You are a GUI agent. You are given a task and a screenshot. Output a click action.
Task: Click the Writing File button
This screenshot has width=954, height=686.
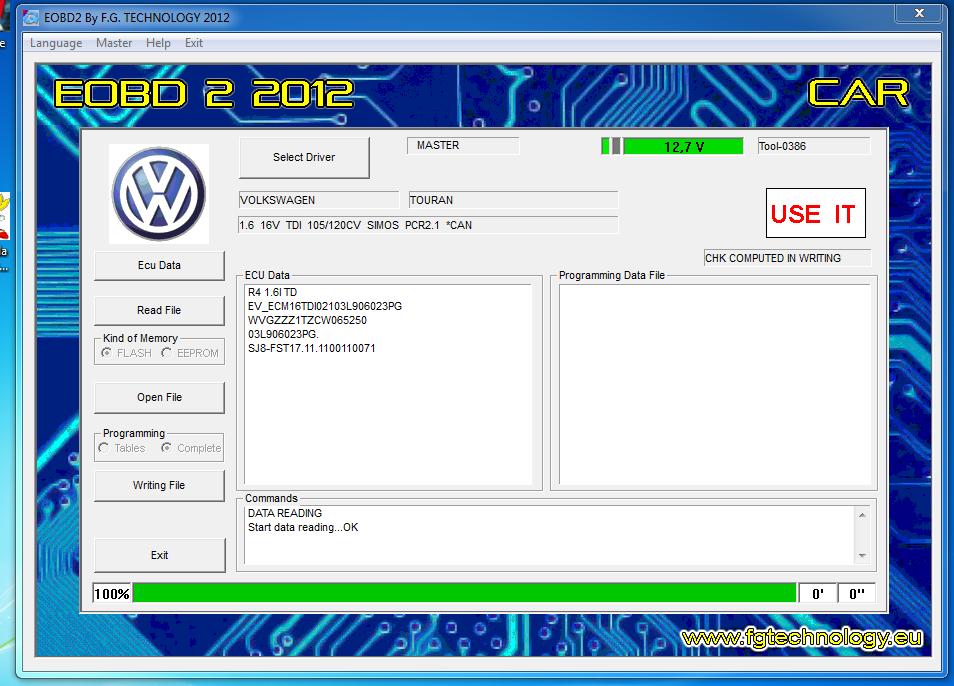(159, 485)
